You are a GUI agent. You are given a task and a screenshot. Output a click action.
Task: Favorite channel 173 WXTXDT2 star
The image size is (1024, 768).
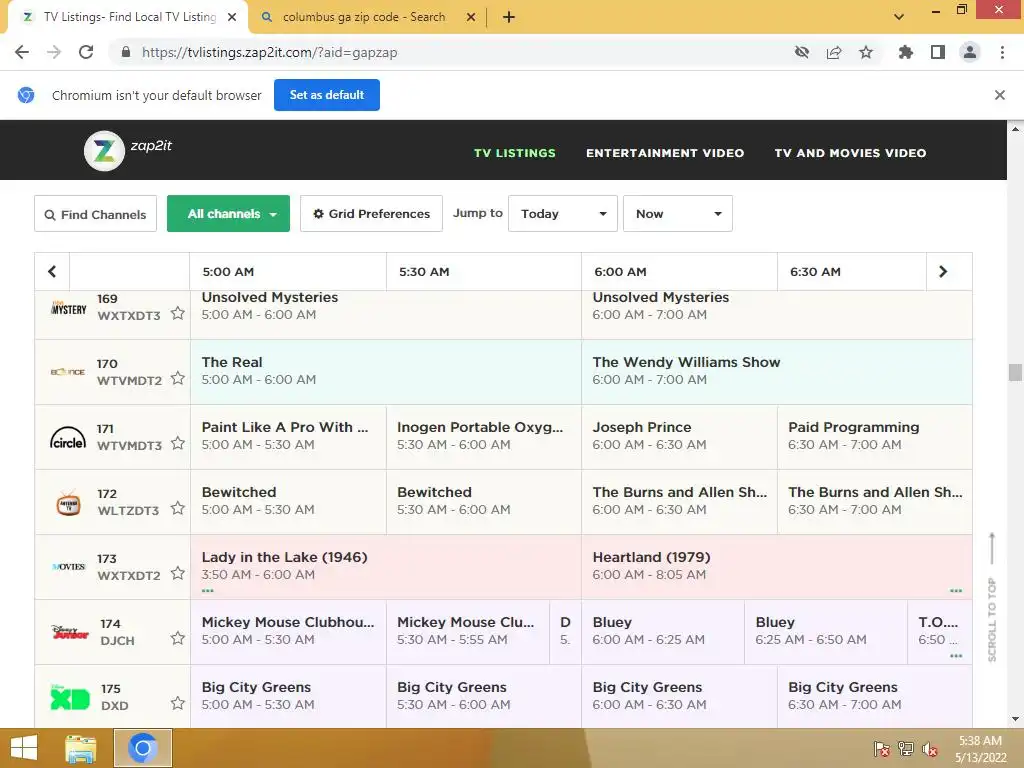(178, 573)
